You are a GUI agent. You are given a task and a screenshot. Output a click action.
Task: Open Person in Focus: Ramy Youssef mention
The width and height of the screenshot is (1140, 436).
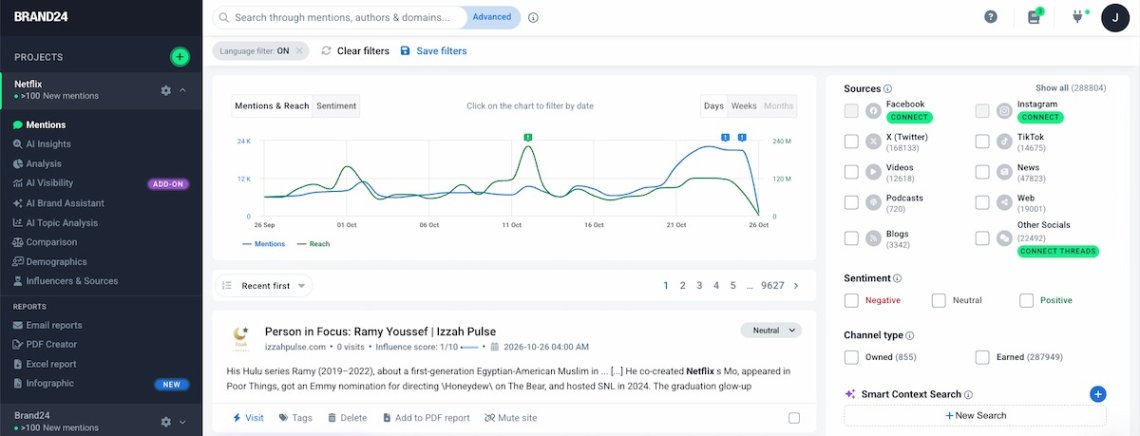(x=380, y=331)
